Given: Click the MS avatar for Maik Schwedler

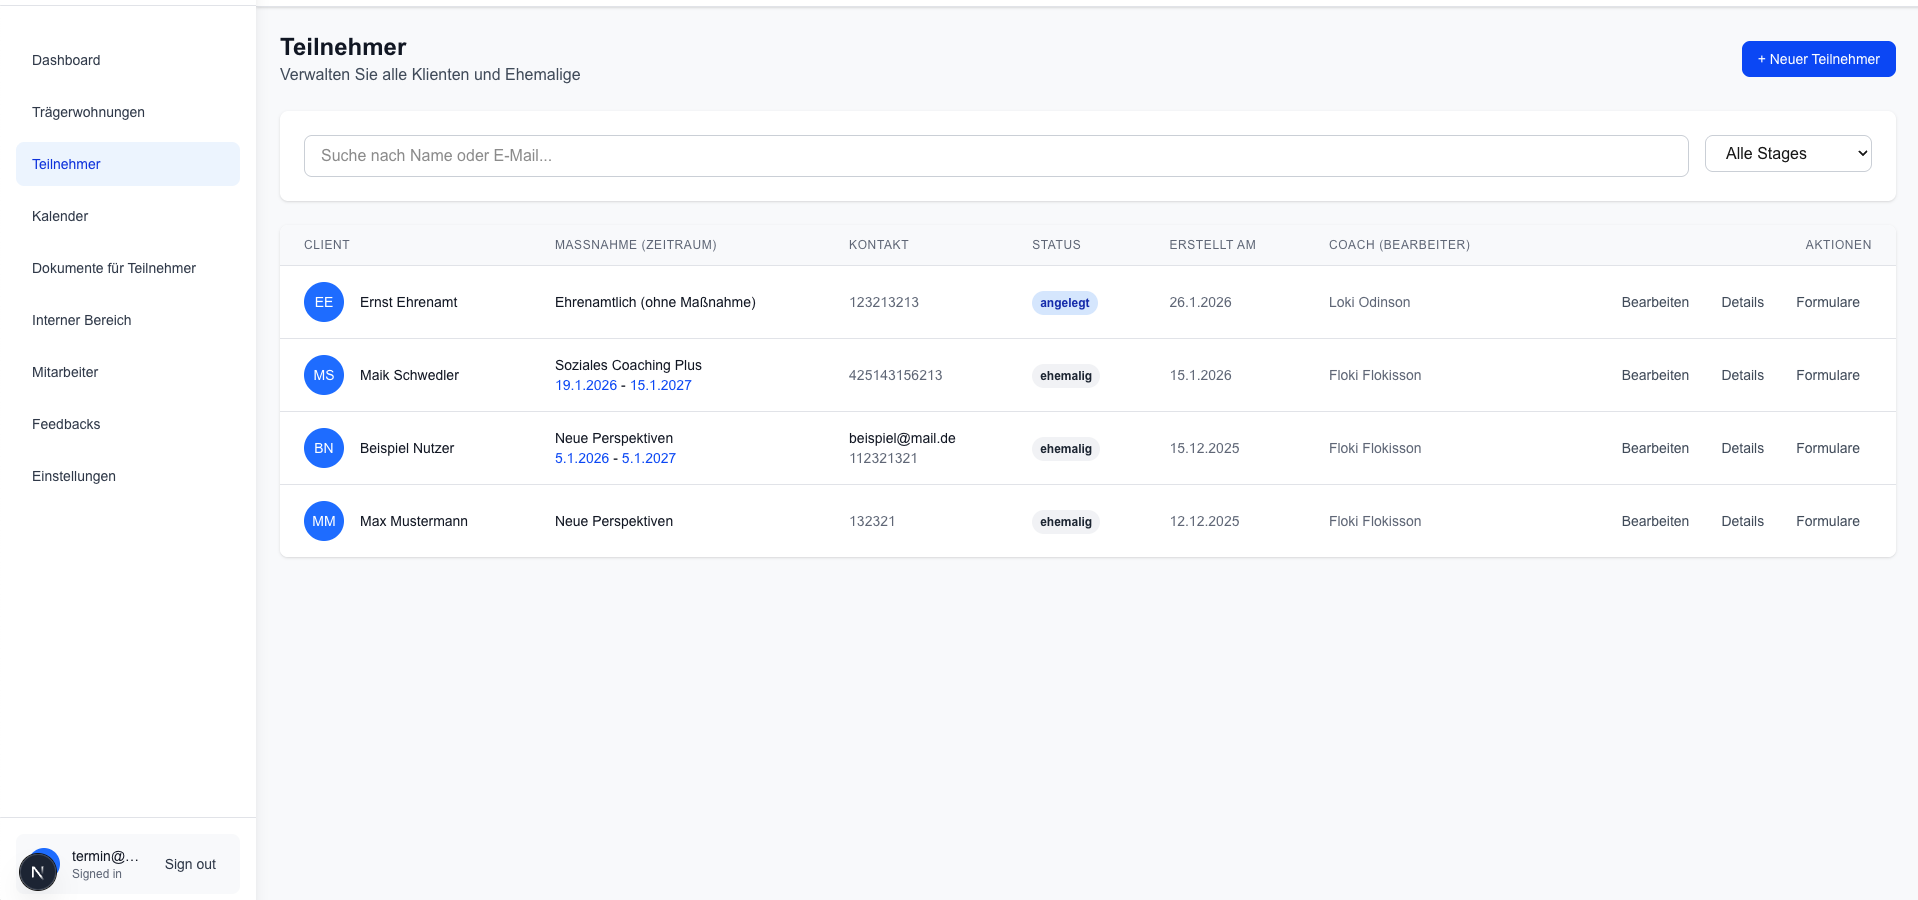Looking at the screenshot, I should pyautogui.click(x=323, y=375).
